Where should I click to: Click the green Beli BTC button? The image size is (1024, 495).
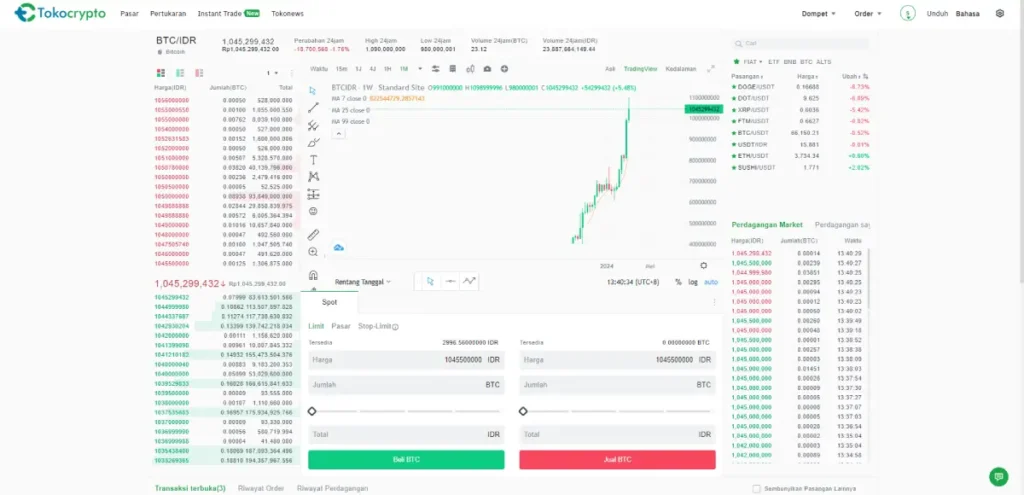pos(406,459)
